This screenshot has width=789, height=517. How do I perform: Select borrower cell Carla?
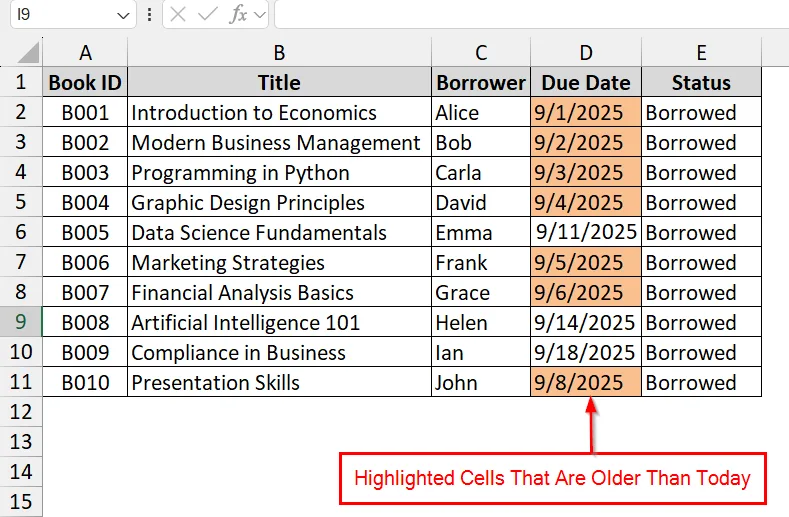[x=481, y=172]
